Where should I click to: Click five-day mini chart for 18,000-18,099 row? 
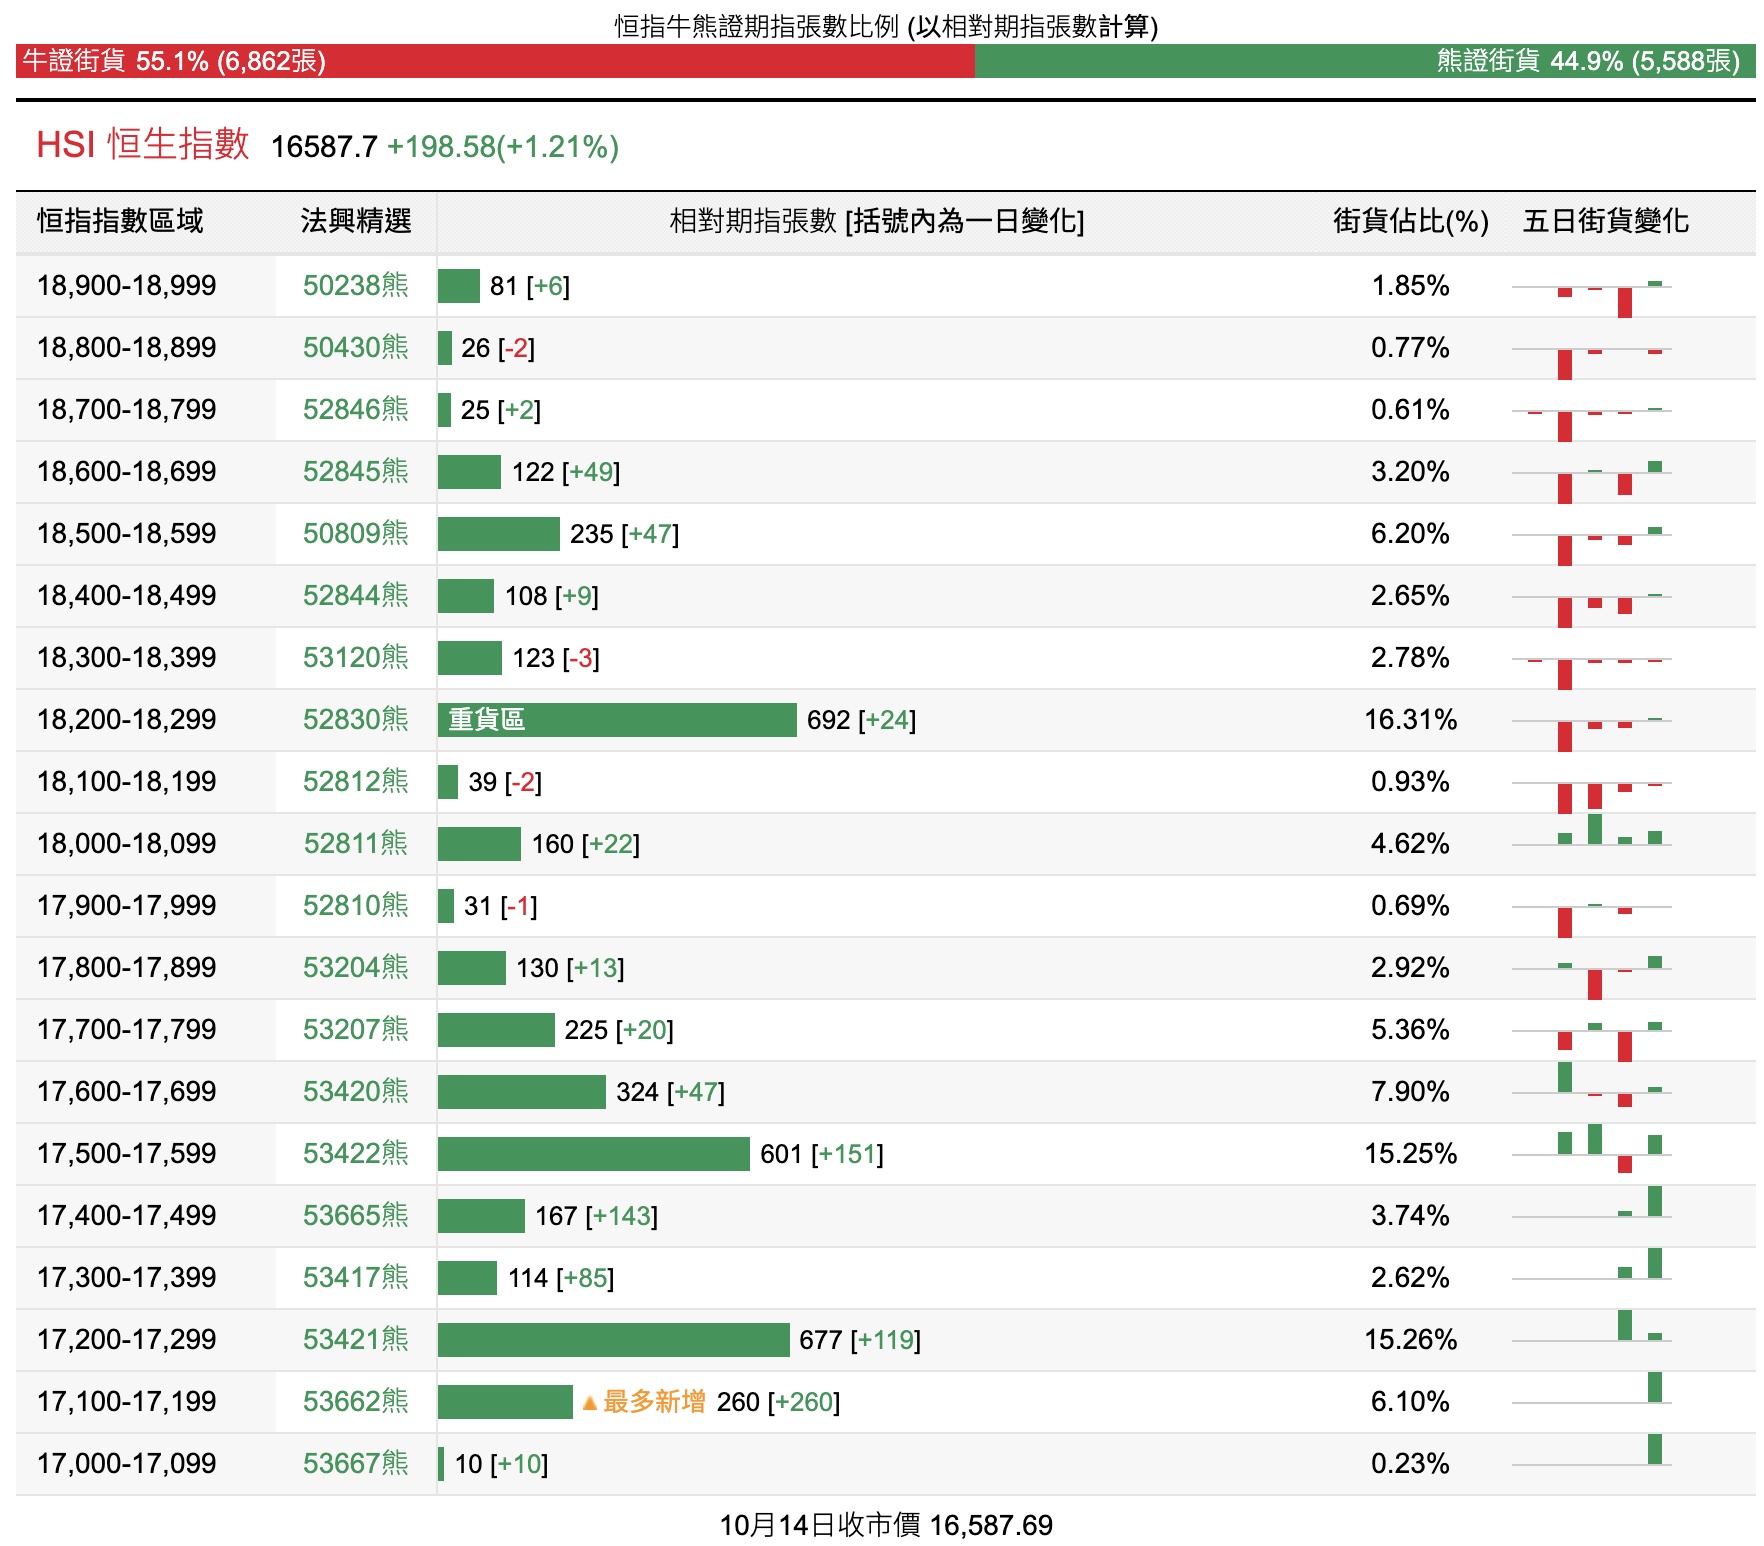click(x=1592, y=834)
